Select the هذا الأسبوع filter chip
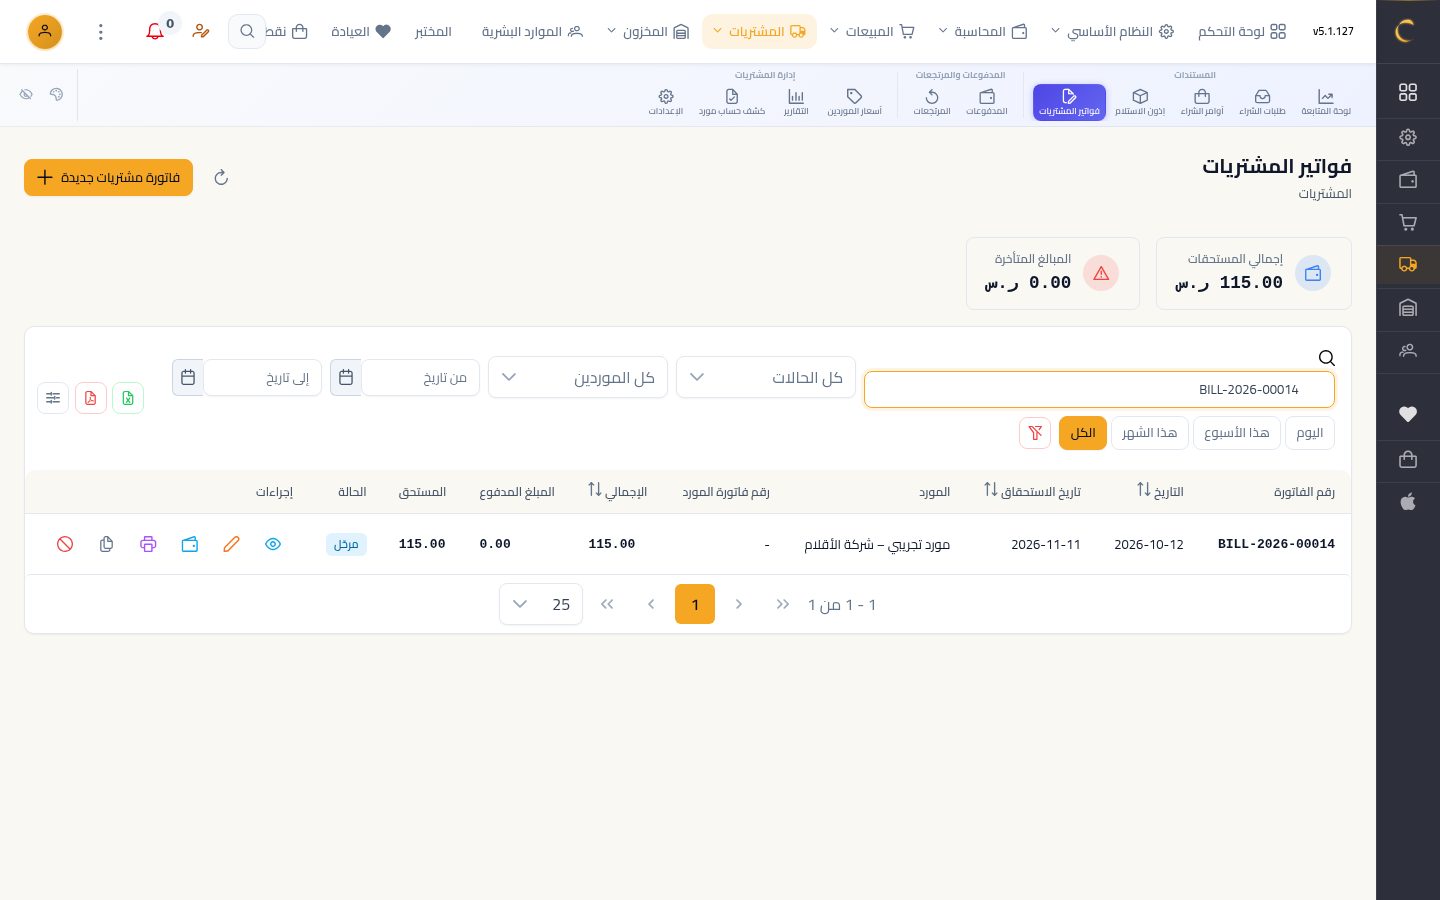Image resolution: width=1440 pixels, height=900 pixels. pos(1237,433)
